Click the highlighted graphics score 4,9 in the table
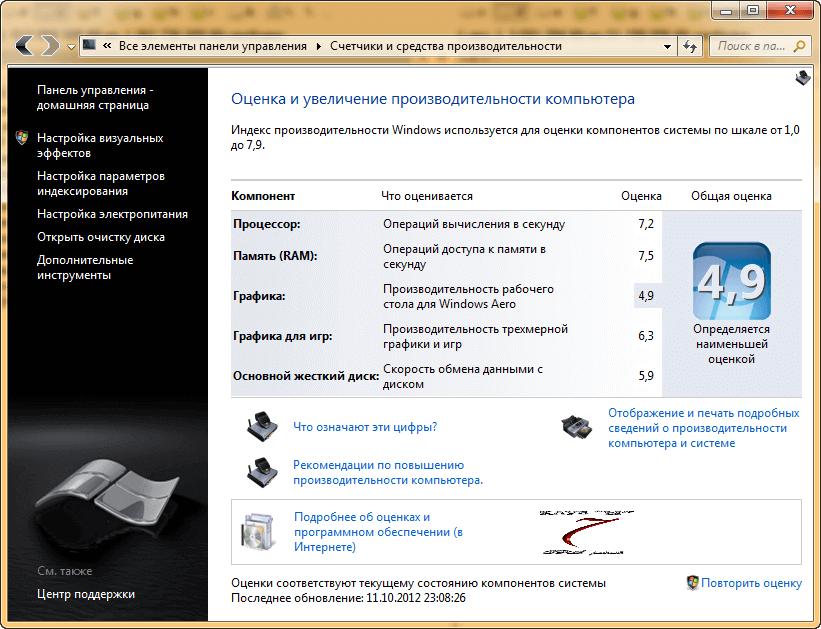Viewport: 821px width, 629px height. (646, 296)
